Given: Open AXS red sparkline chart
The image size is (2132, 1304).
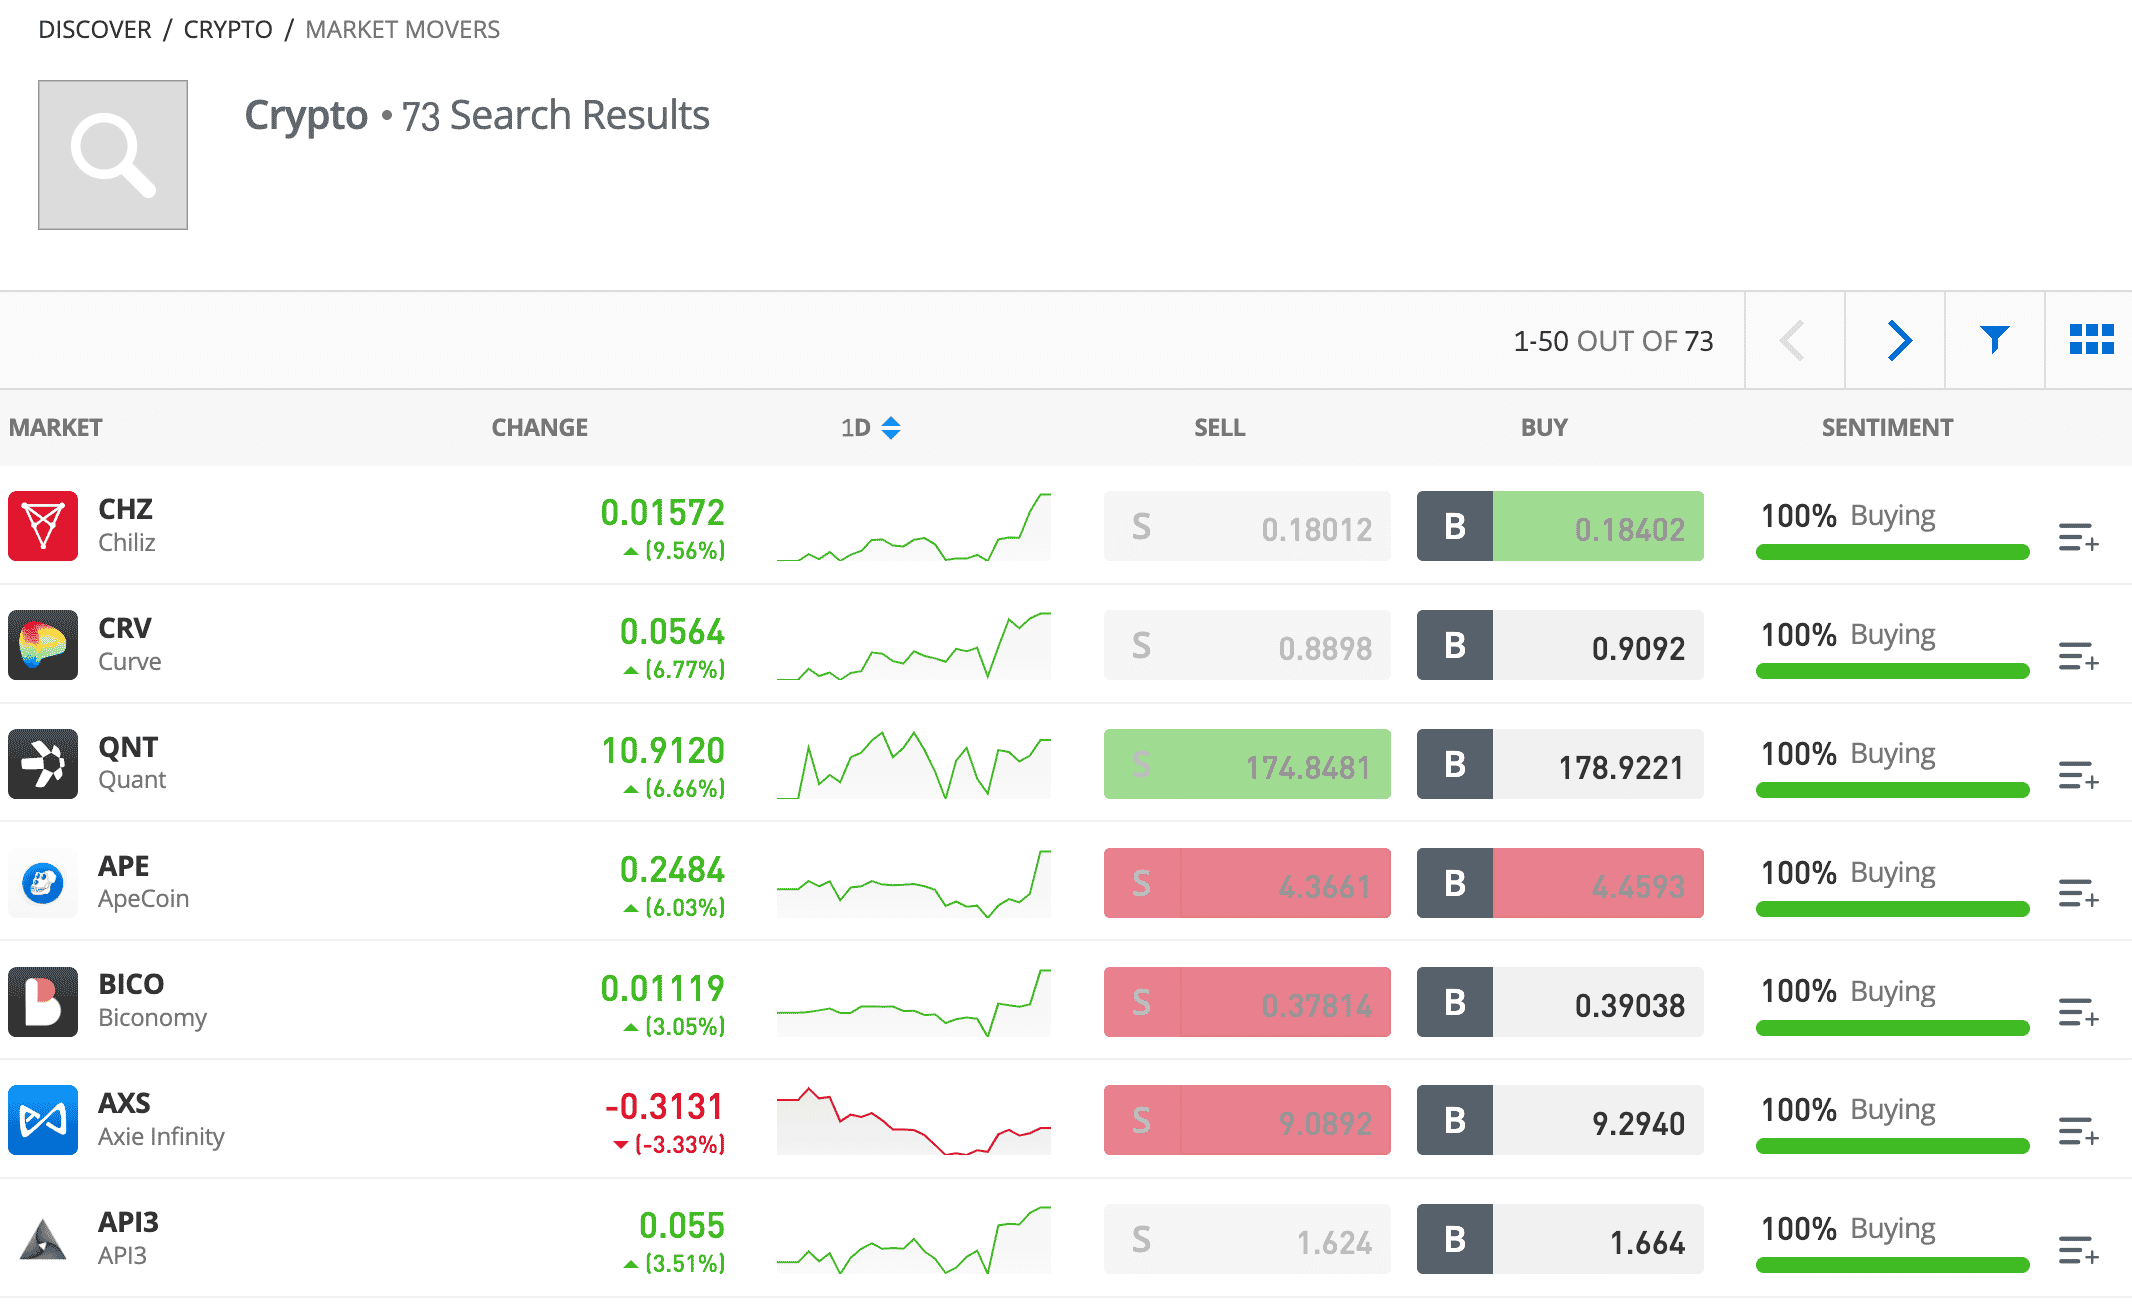Looking at the screenshot, I should (914, 1121).
